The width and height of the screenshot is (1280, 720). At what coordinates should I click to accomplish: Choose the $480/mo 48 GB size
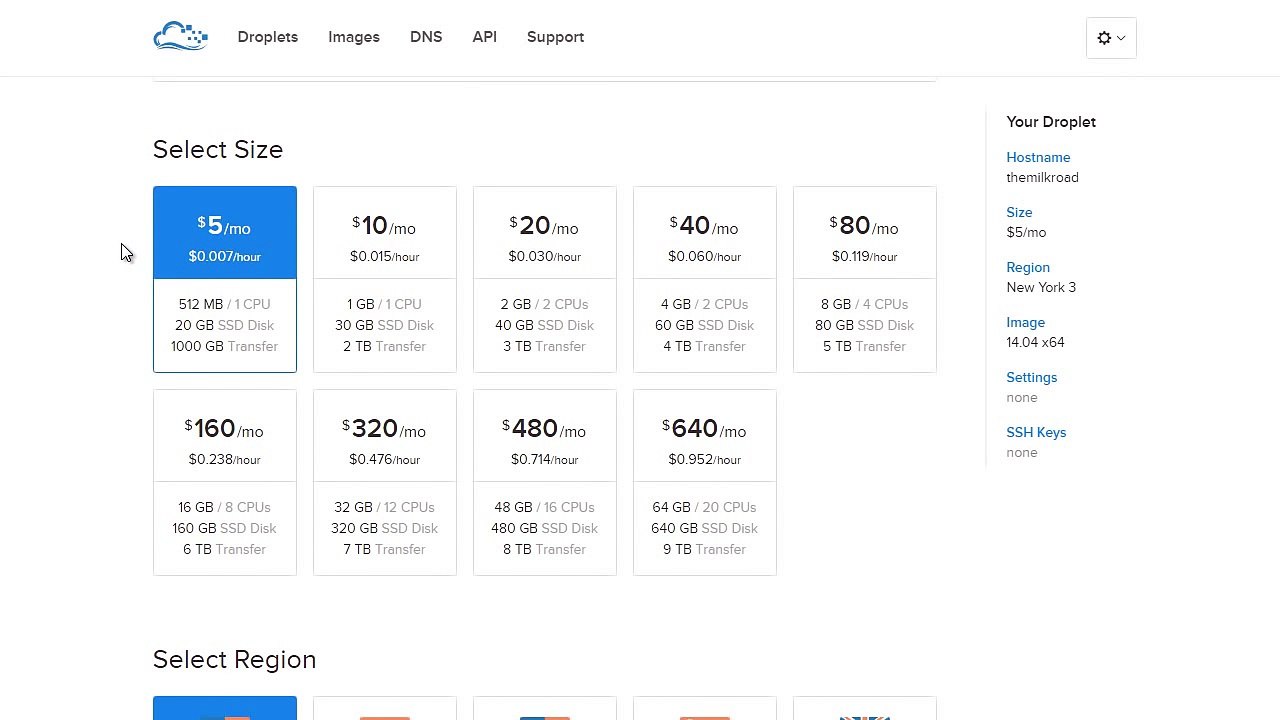pyautogui.click(x=545, y=482)
